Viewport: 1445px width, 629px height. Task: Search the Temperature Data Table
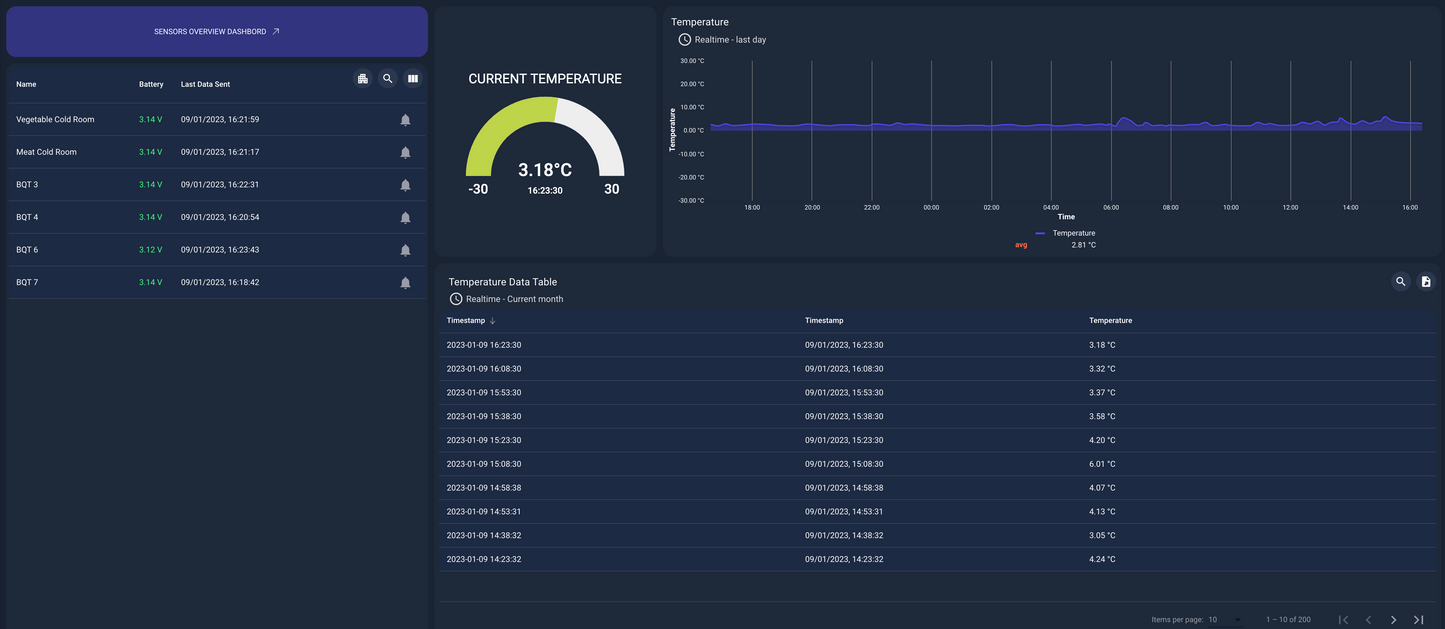pos(1400,282)
